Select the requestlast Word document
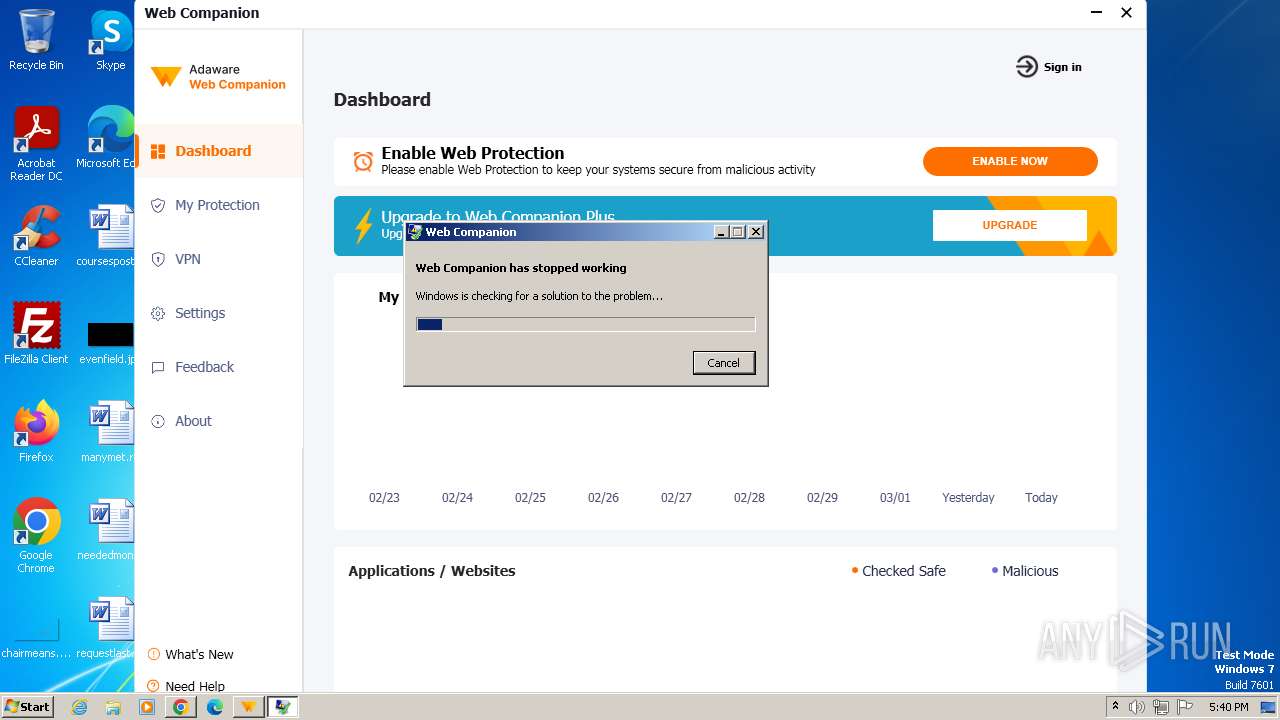 [106, 628]
